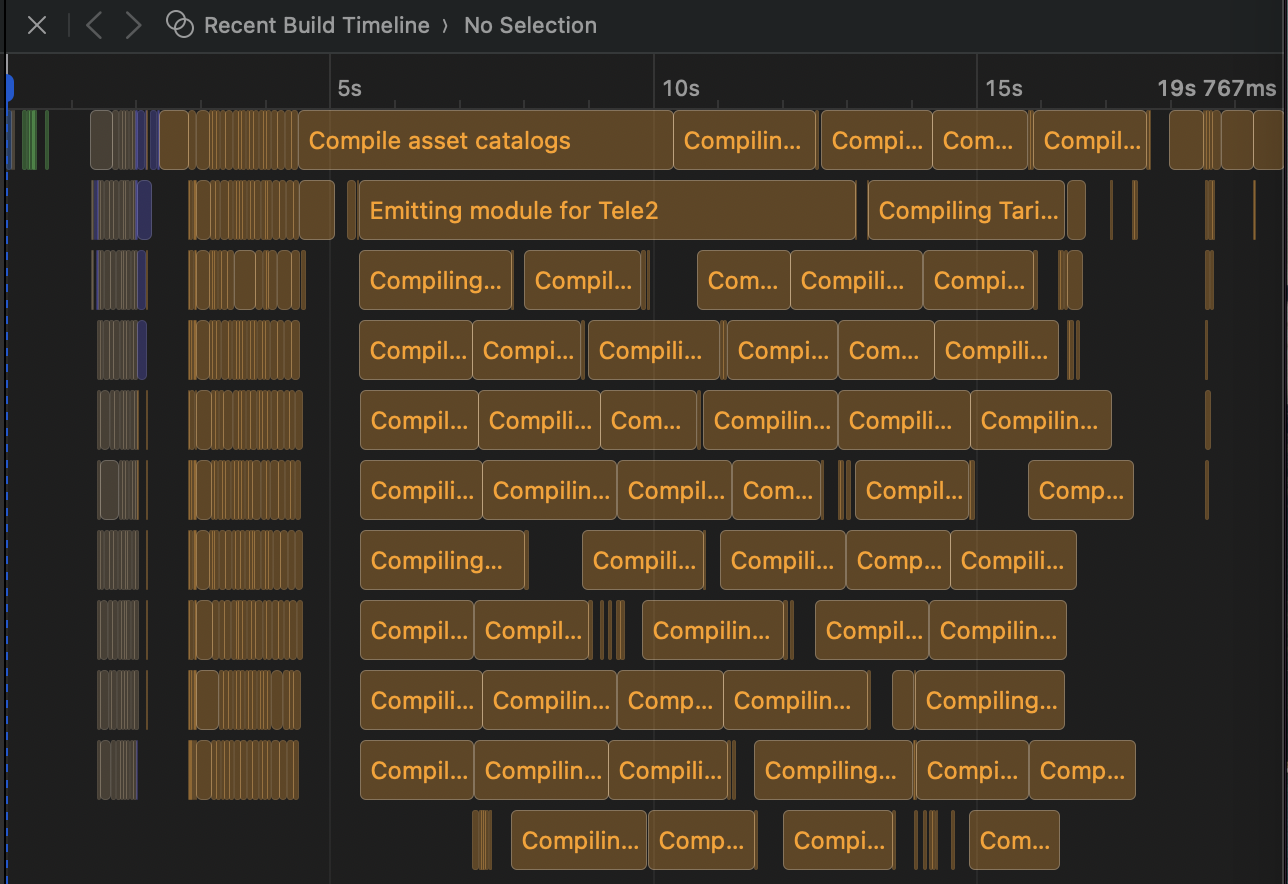The image size is (1288, 884).
Task: Click the 19s 767ms end time label
Action: [x=1216, y=88]
